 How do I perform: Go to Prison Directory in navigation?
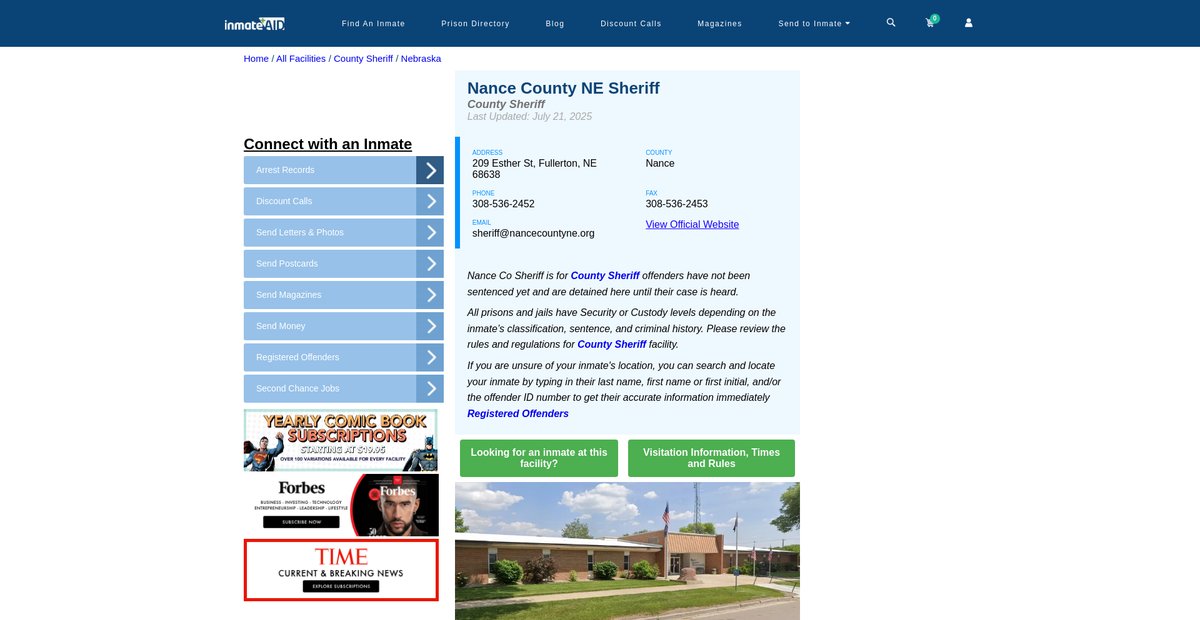point(475,23)
